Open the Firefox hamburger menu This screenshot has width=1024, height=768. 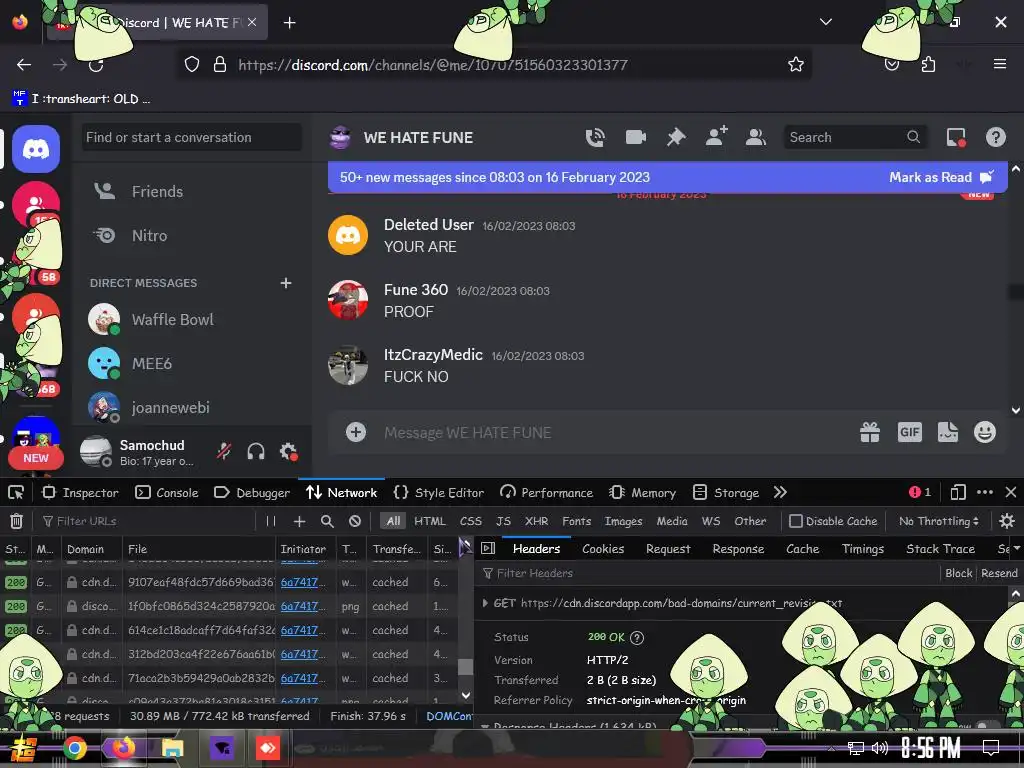click(999, 64)
